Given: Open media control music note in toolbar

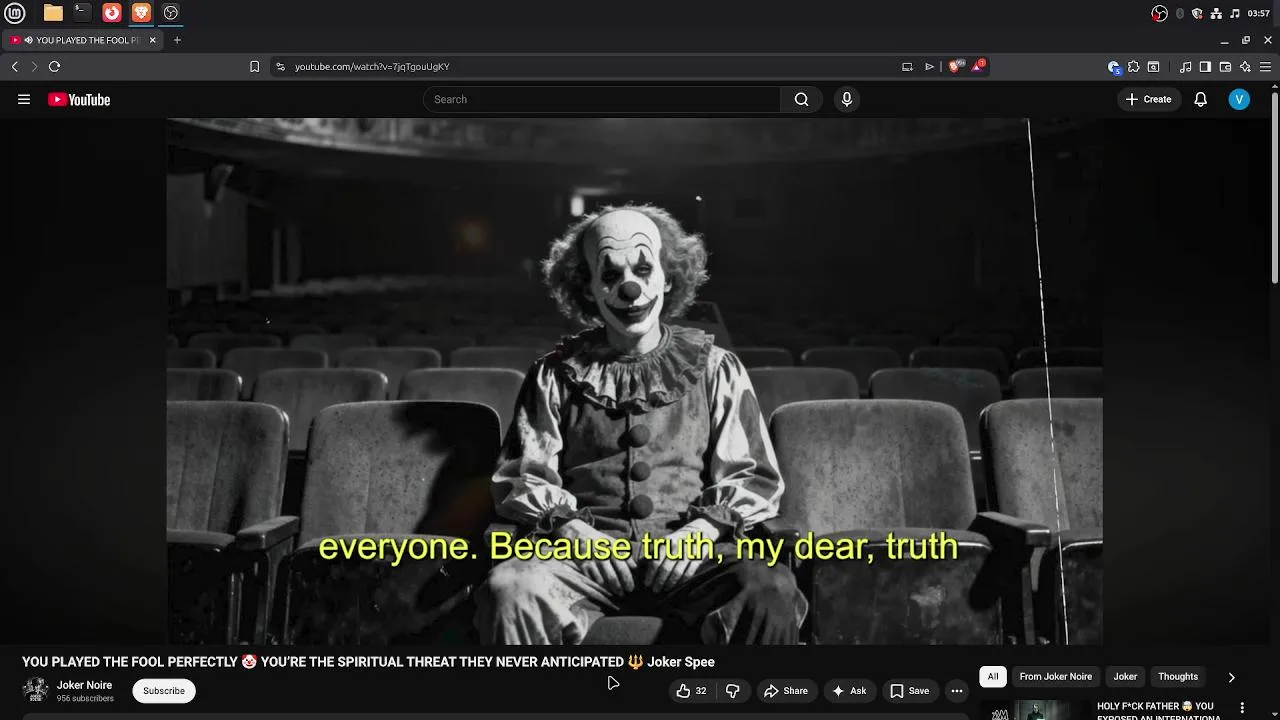Looking at the screenshot, I should pyautogui.click(x=1186, y=66).
